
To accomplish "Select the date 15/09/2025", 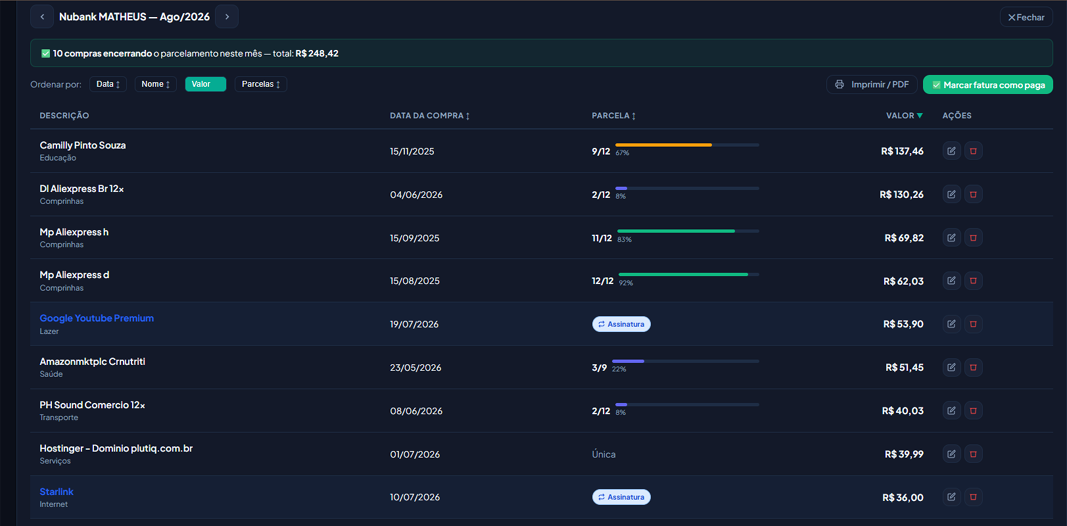I will [x=414, y=238].
